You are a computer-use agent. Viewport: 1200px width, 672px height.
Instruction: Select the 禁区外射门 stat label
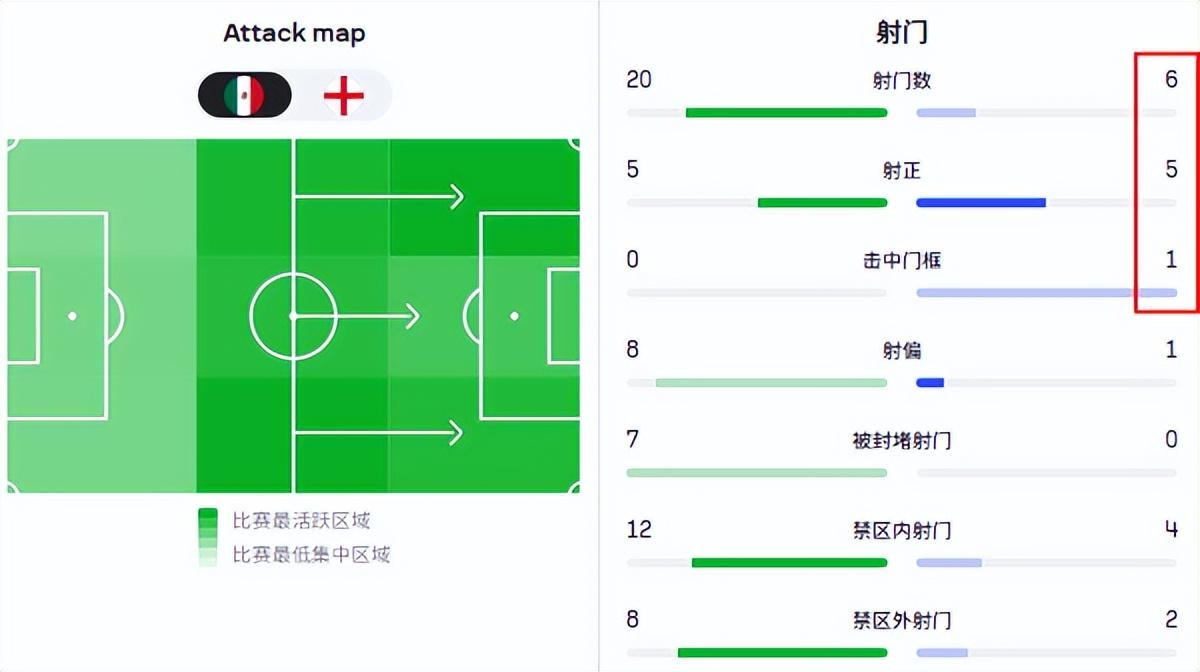(902, 620)
